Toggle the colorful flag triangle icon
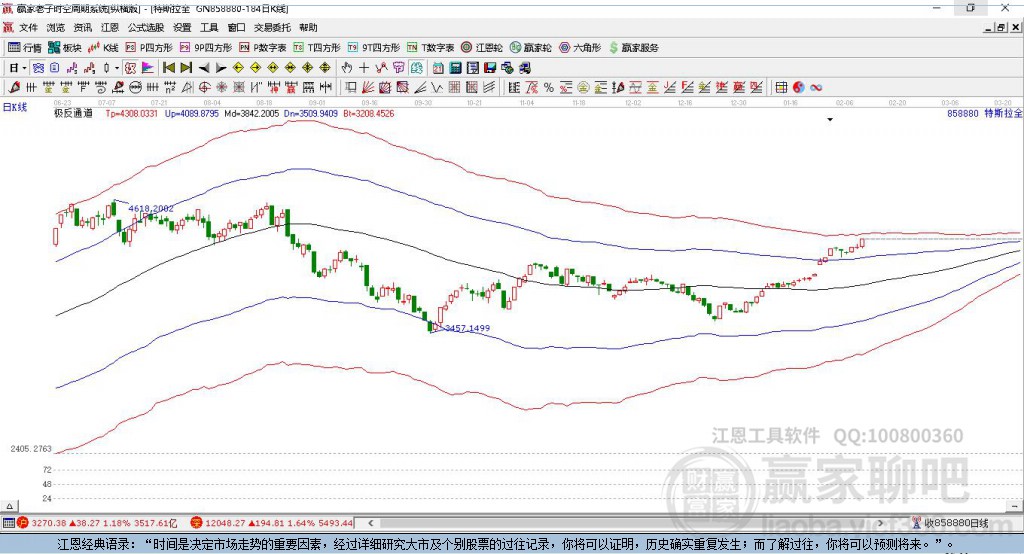This screenshot has height=554, width=1024. click(148, 67)
